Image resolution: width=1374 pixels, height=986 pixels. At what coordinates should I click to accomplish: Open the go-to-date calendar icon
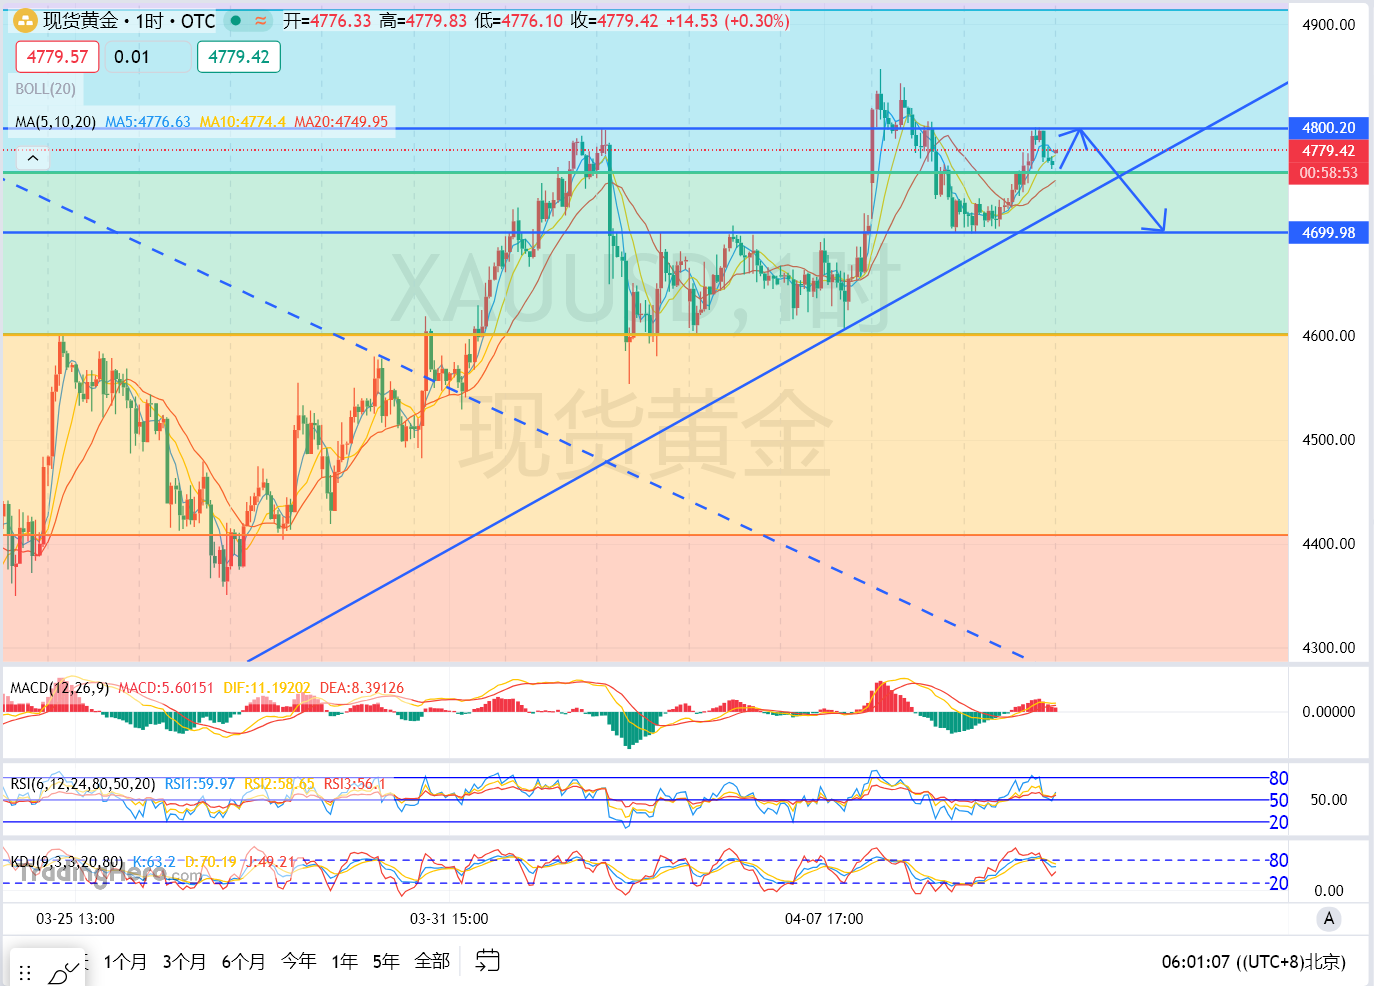(487, 961)
